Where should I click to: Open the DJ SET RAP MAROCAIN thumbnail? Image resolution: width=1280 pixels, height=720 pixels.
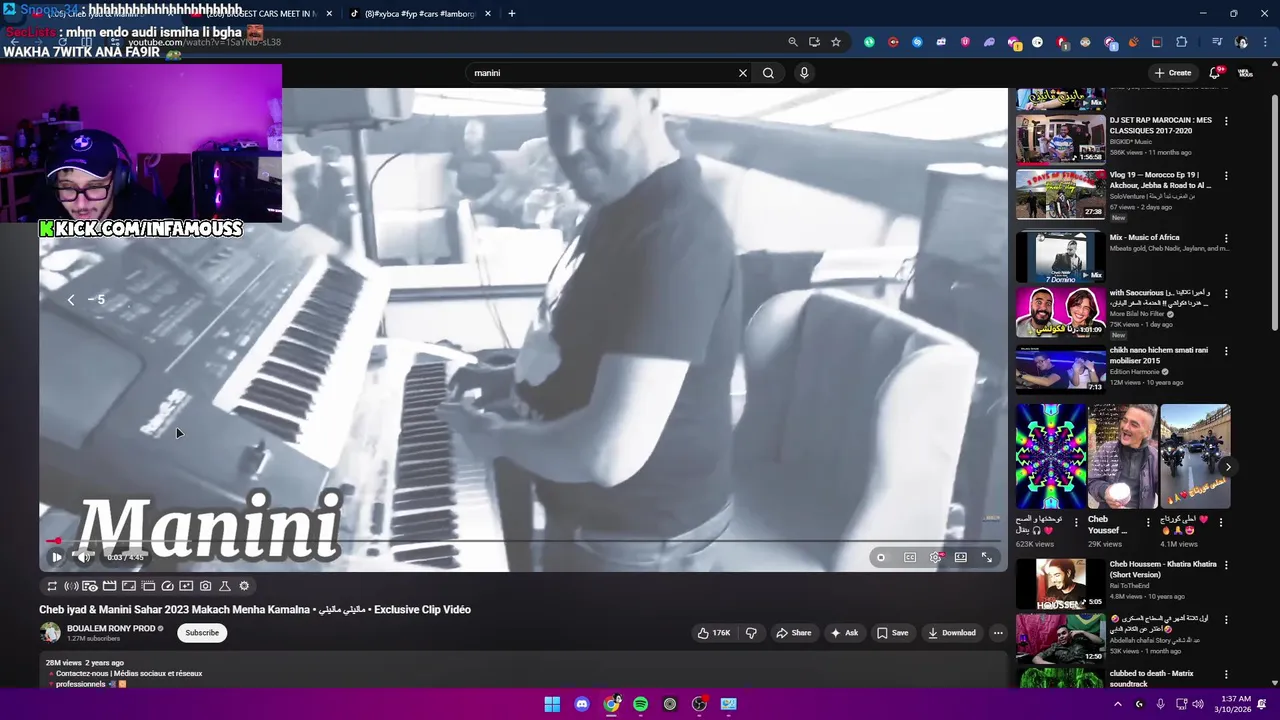coord(1061,139)
